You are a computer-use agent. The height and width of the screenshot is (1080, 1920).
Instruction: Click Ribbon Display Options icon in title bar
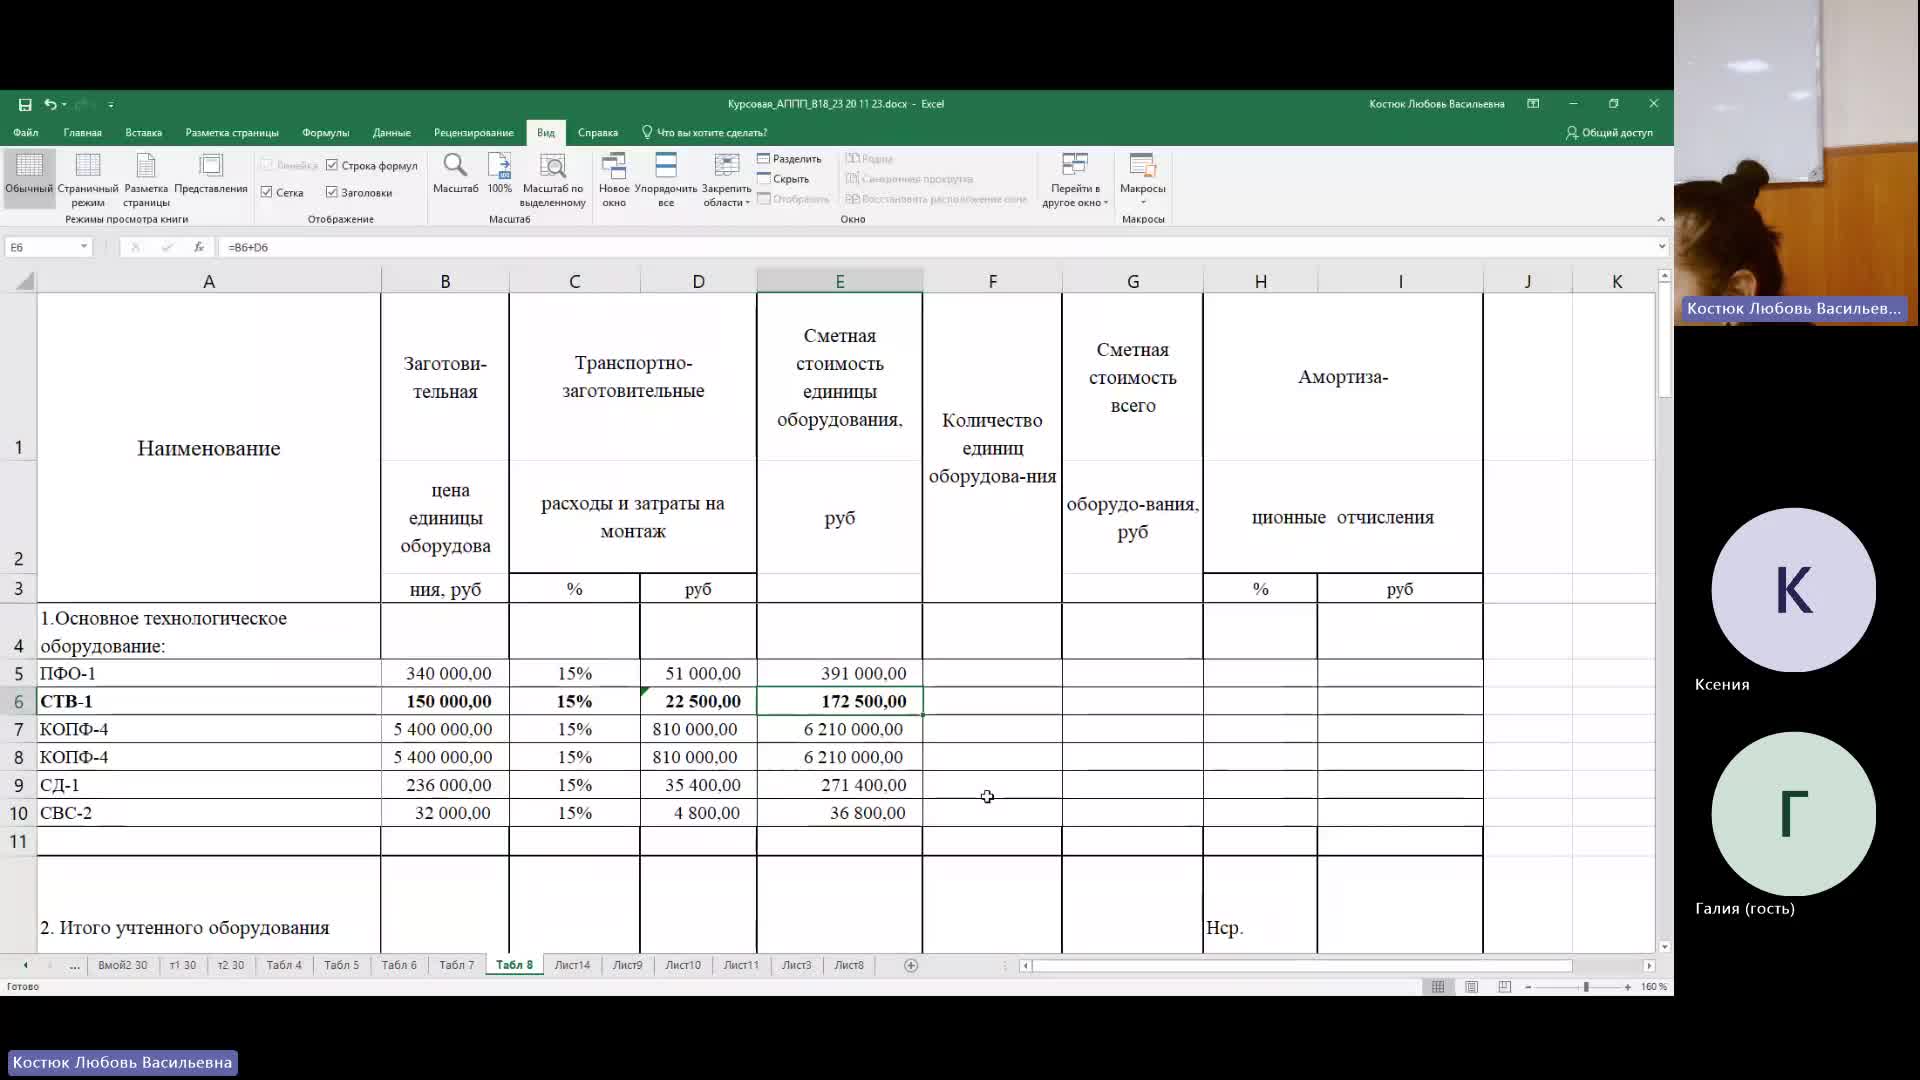[x=1533, y=104]
